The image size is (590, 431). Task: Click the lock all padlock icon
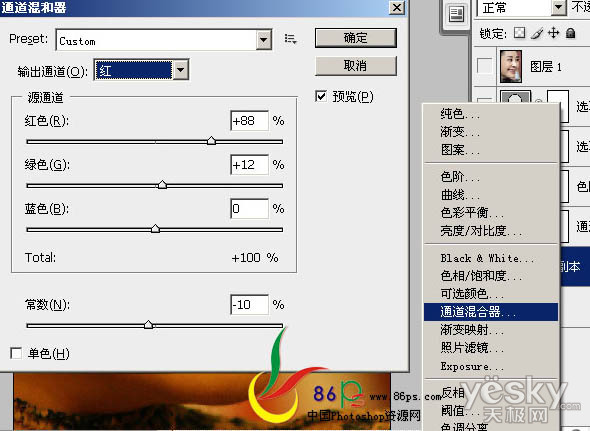571,33
